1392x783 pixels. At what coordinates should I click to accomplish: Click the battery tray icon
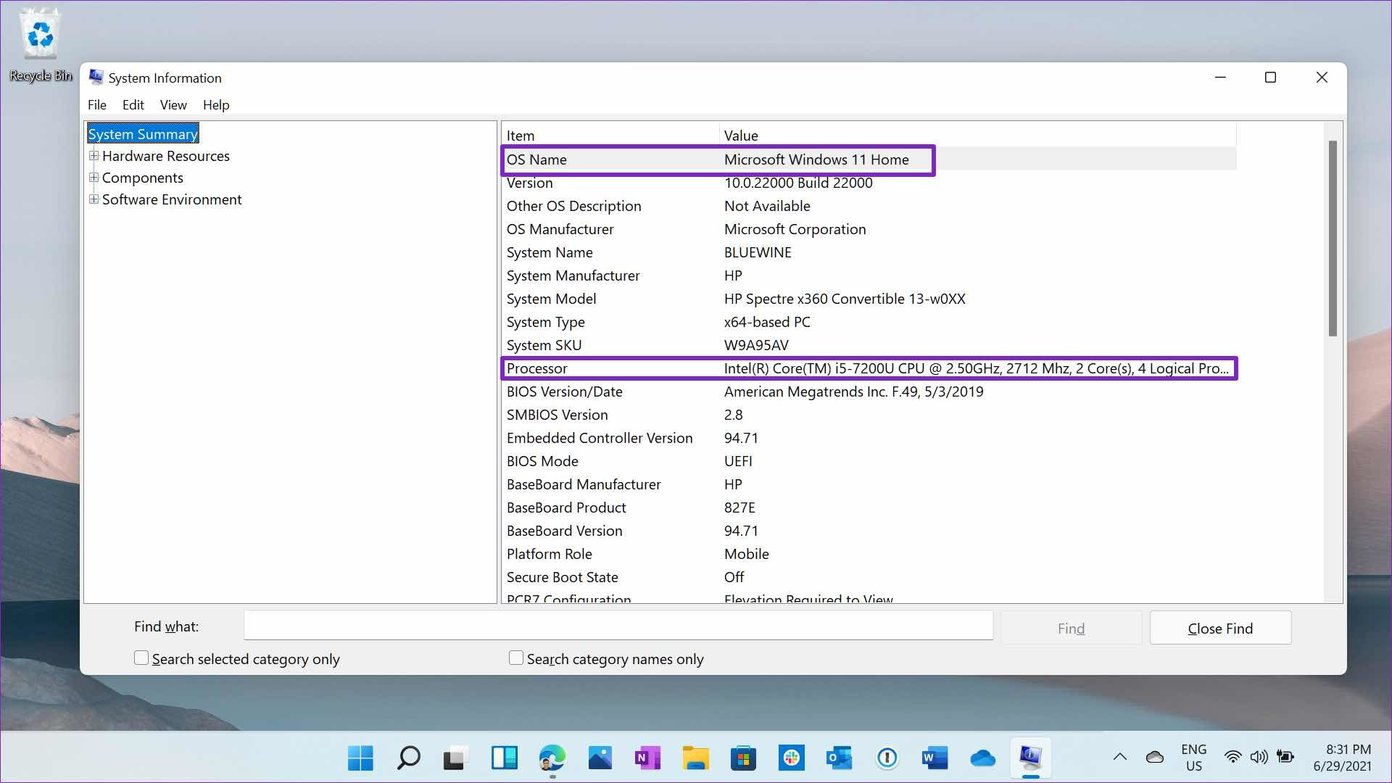[1285, 757]
